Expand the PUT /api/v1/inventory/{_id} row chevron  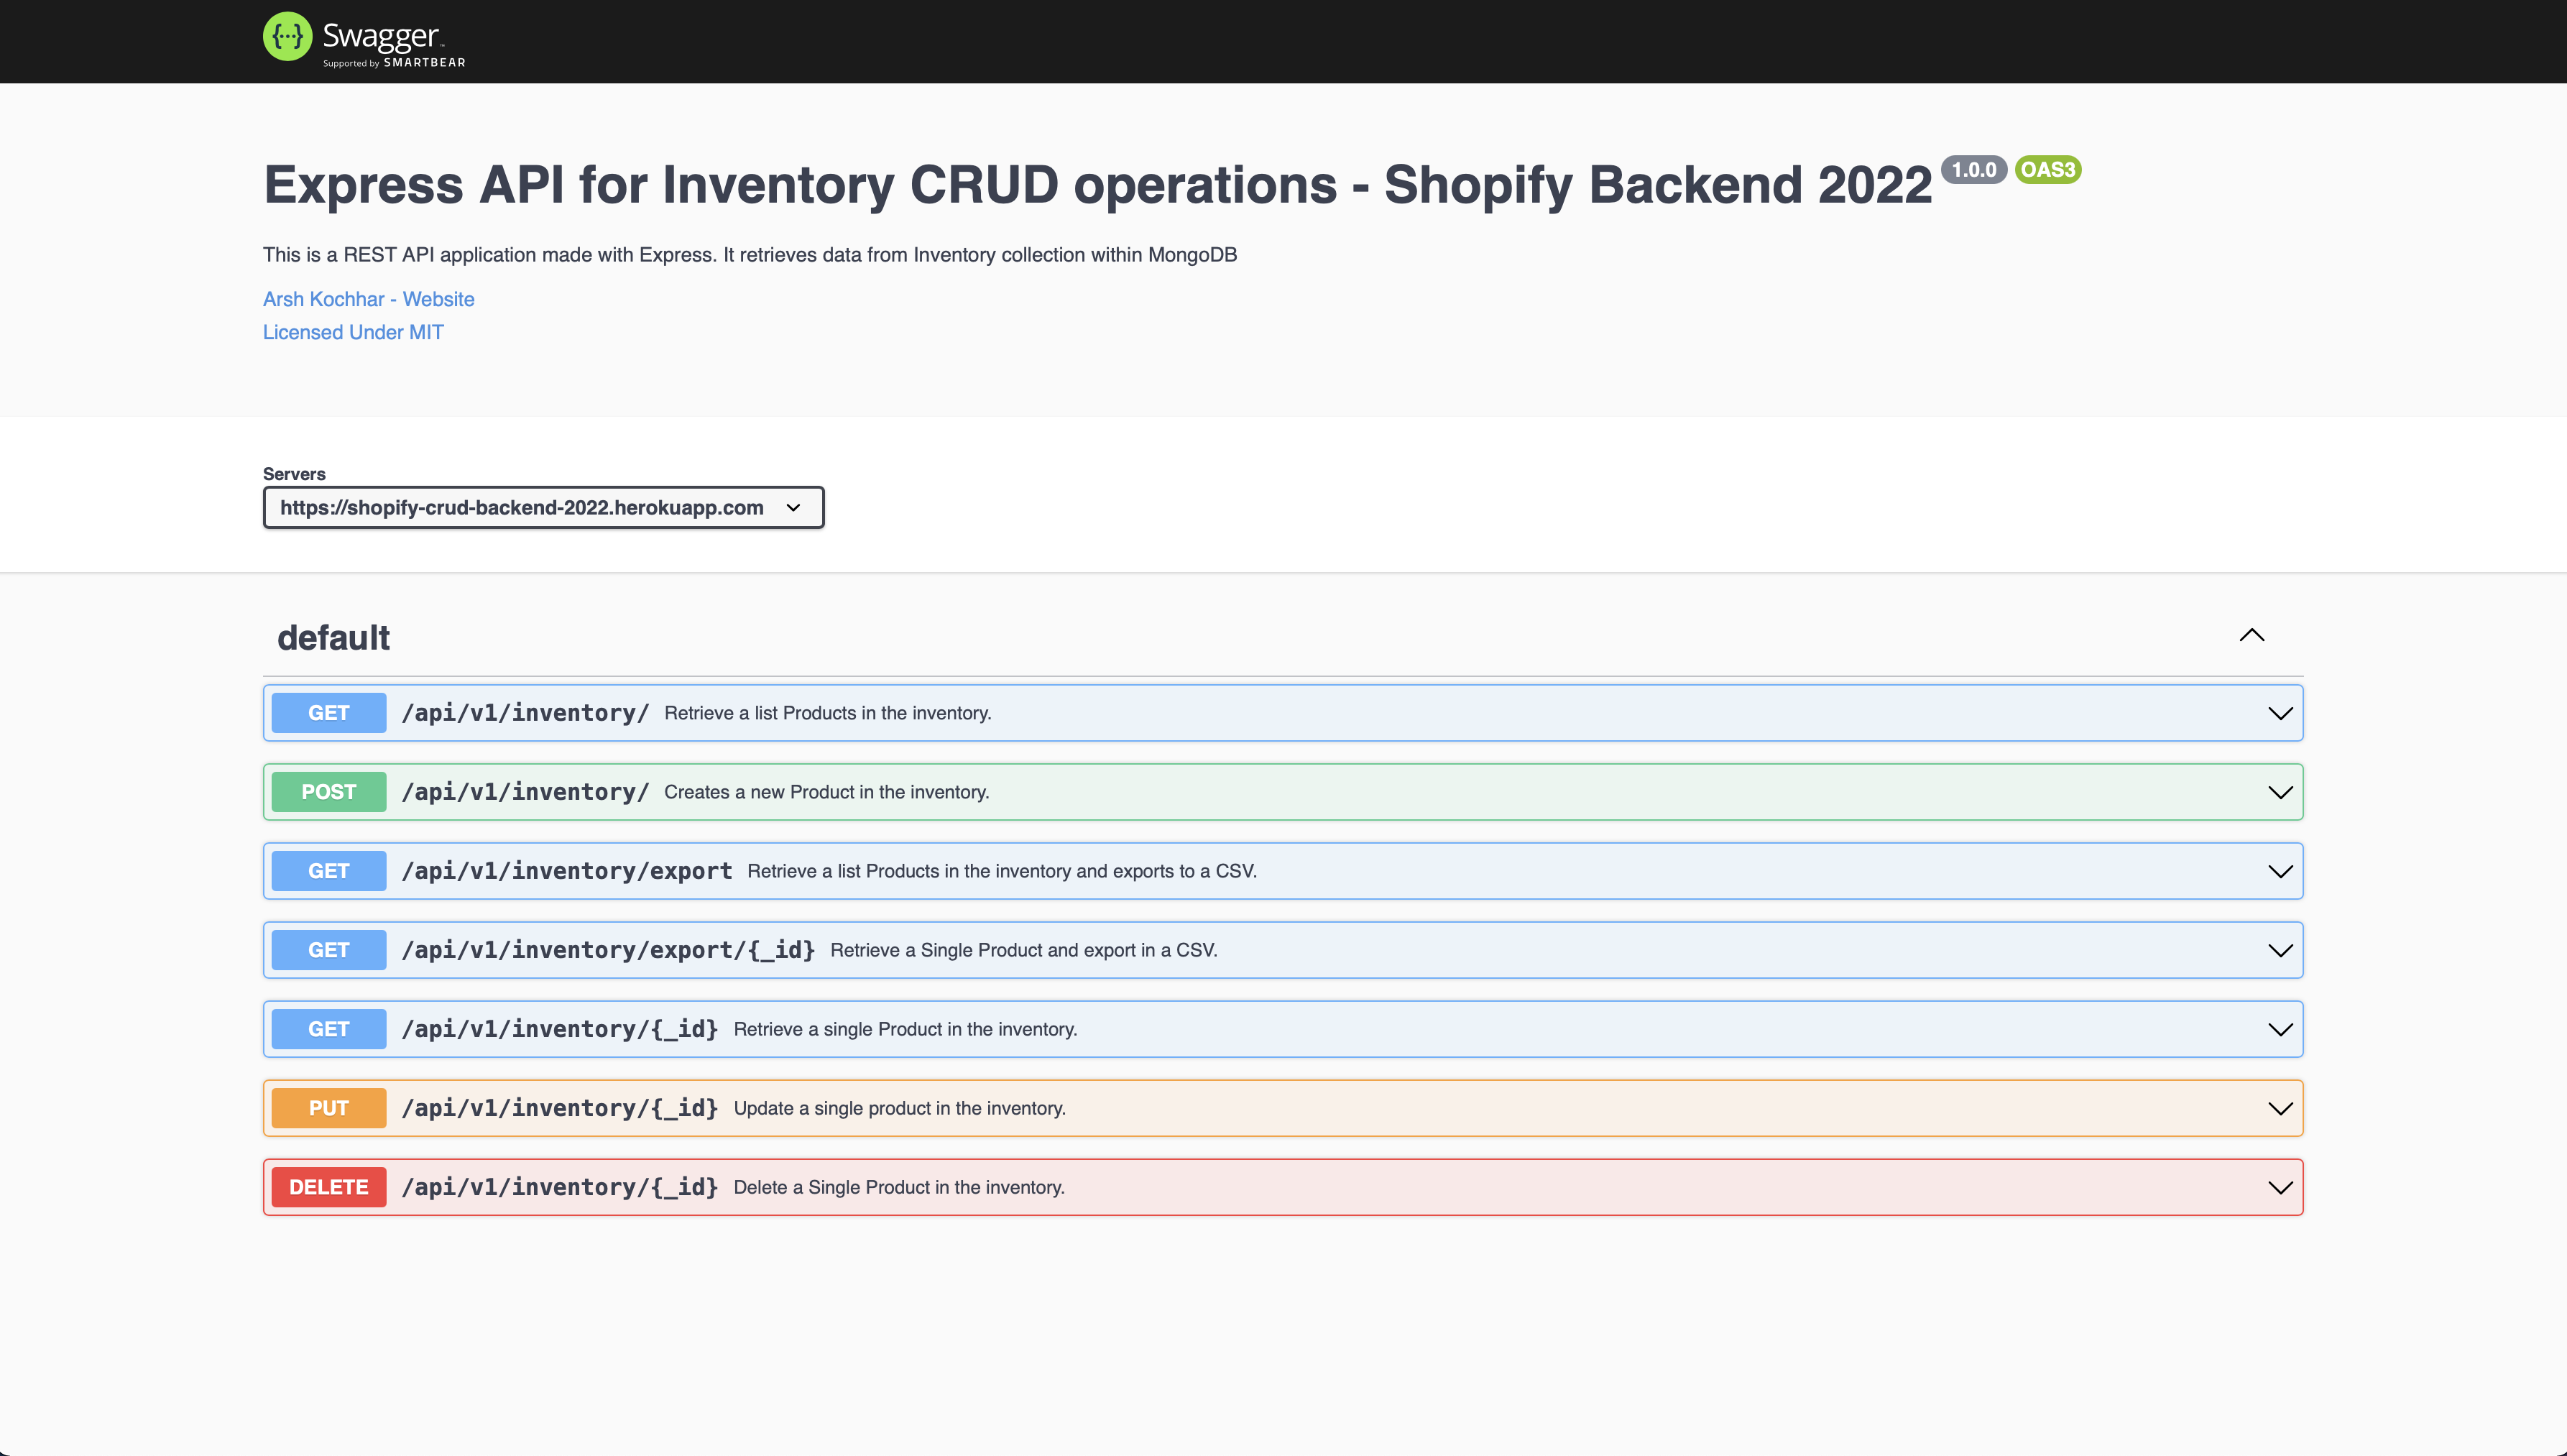coord(2280,1108)
